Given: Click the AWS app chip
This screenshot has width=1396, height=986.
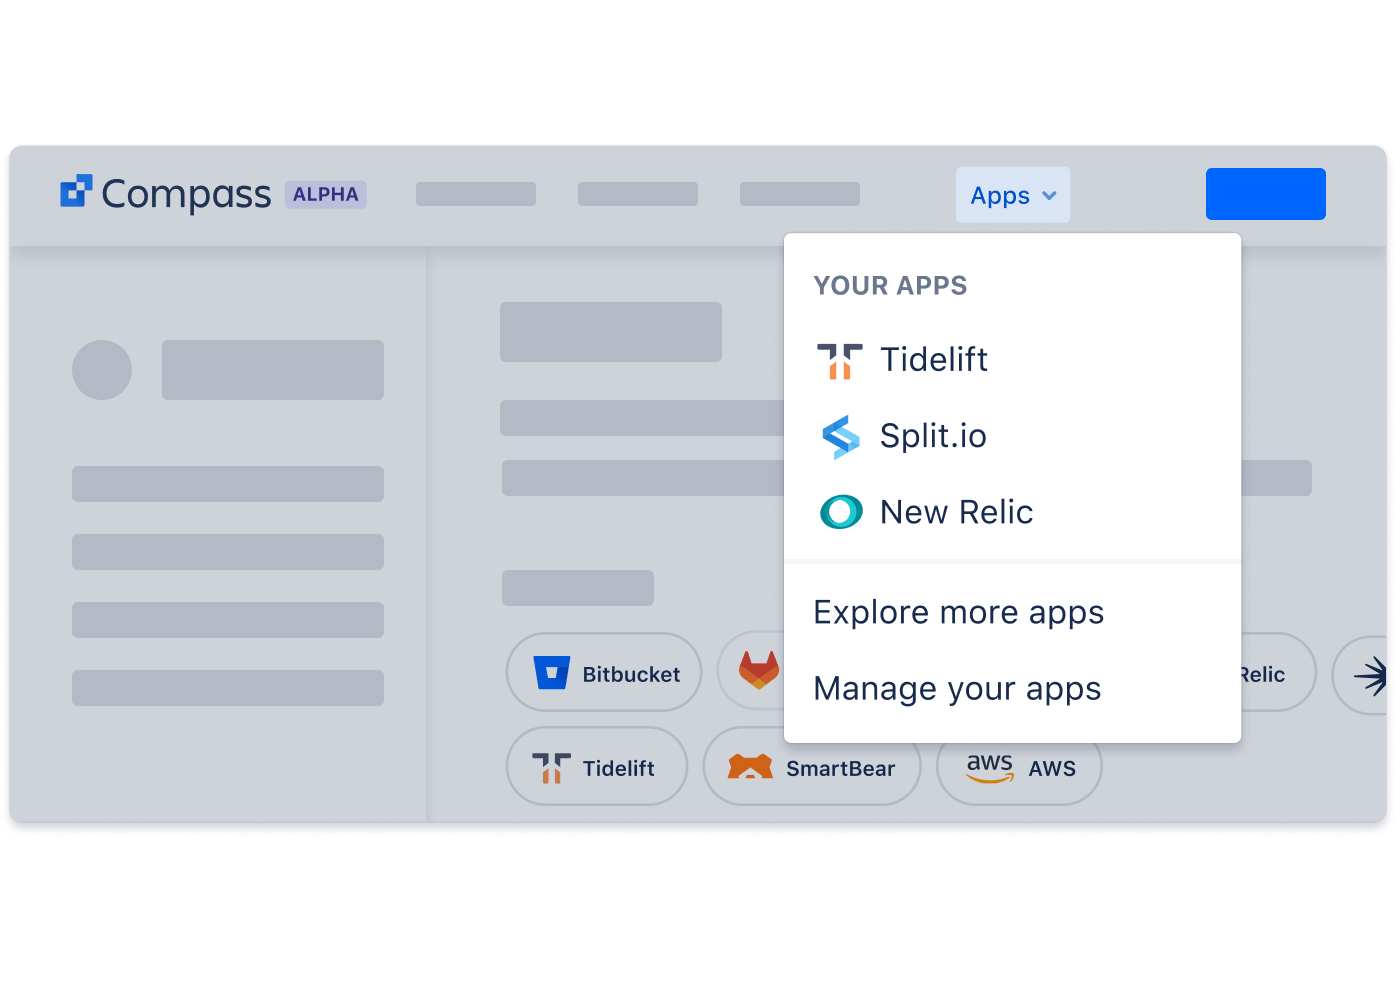Looking at the screenshot, I should click(x=1019, y=772).
